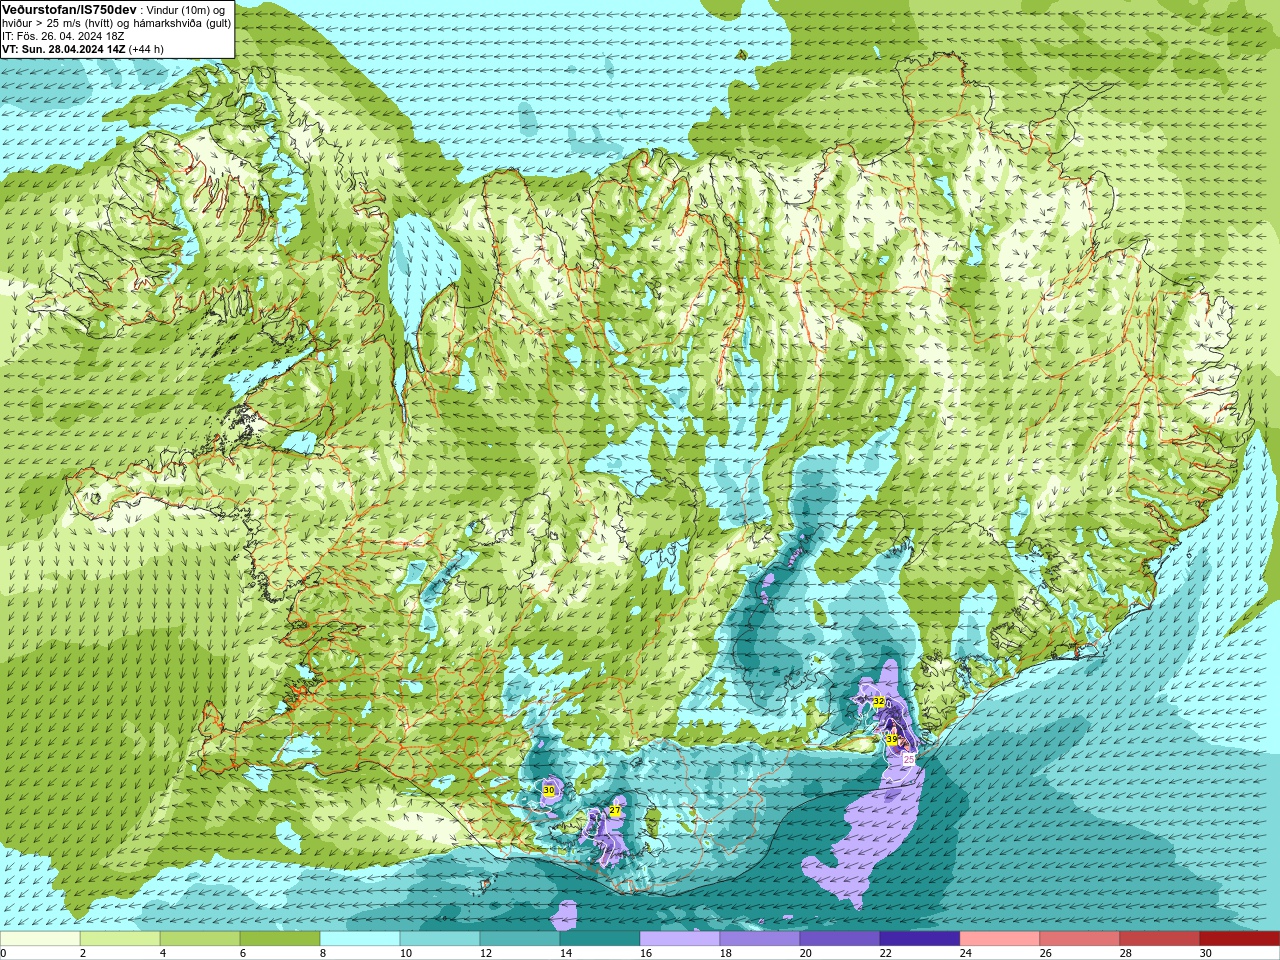1280x960 pixels.
Task: Select the 18–20 m/s violet legend swatch
Action: 760,939
